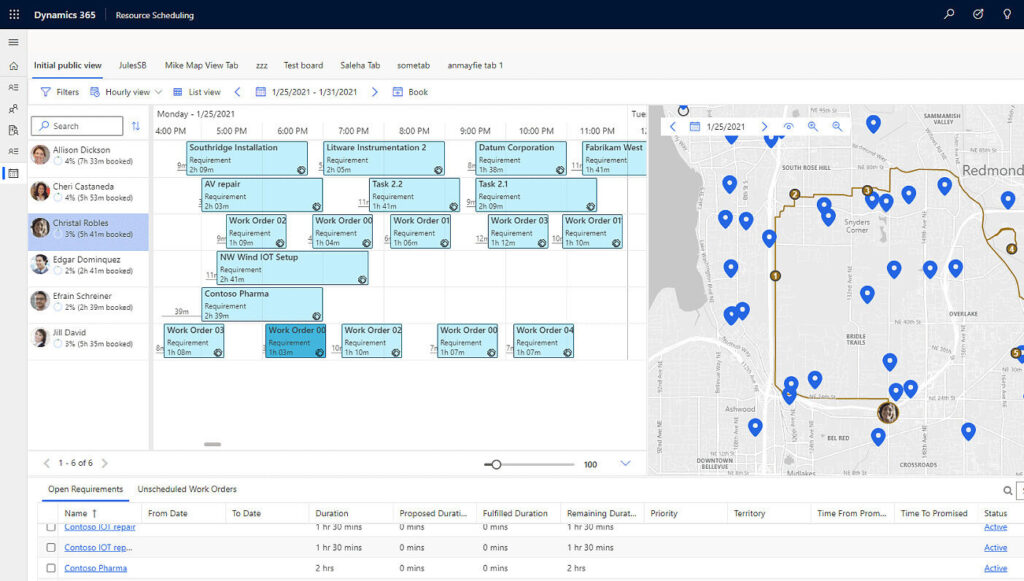1024x581 pixels.
Task: Open the lightbulb assistant icon
Action: click(1006, 14)
